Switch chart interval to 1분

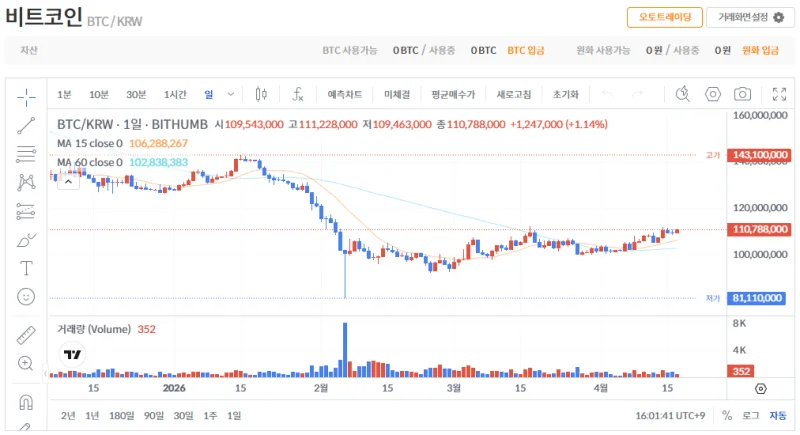pos(64,94)
